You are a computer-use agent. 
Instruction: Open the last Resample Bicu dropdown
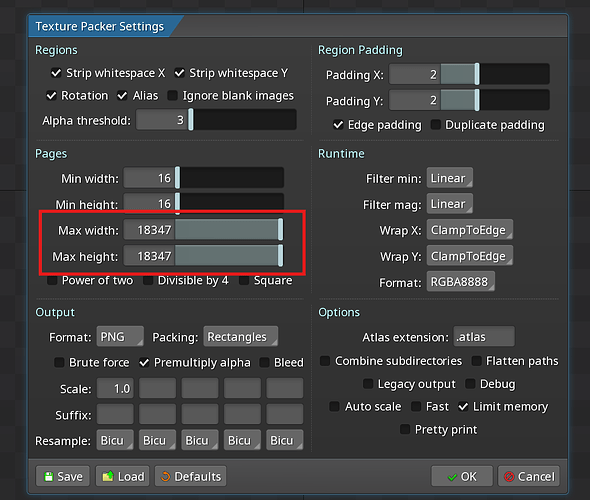tap(285, 440)
